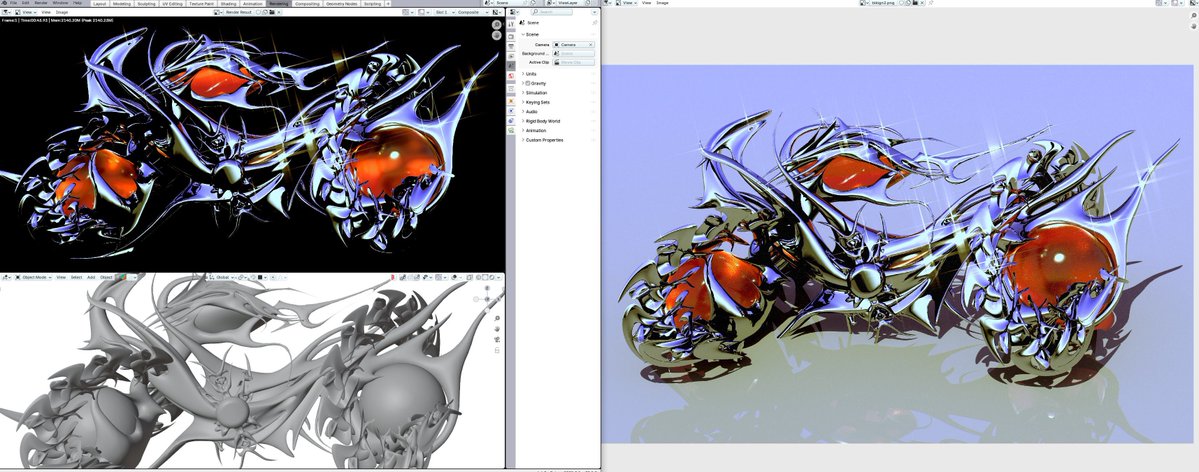Click the properties search field

(x=551, y=12)
